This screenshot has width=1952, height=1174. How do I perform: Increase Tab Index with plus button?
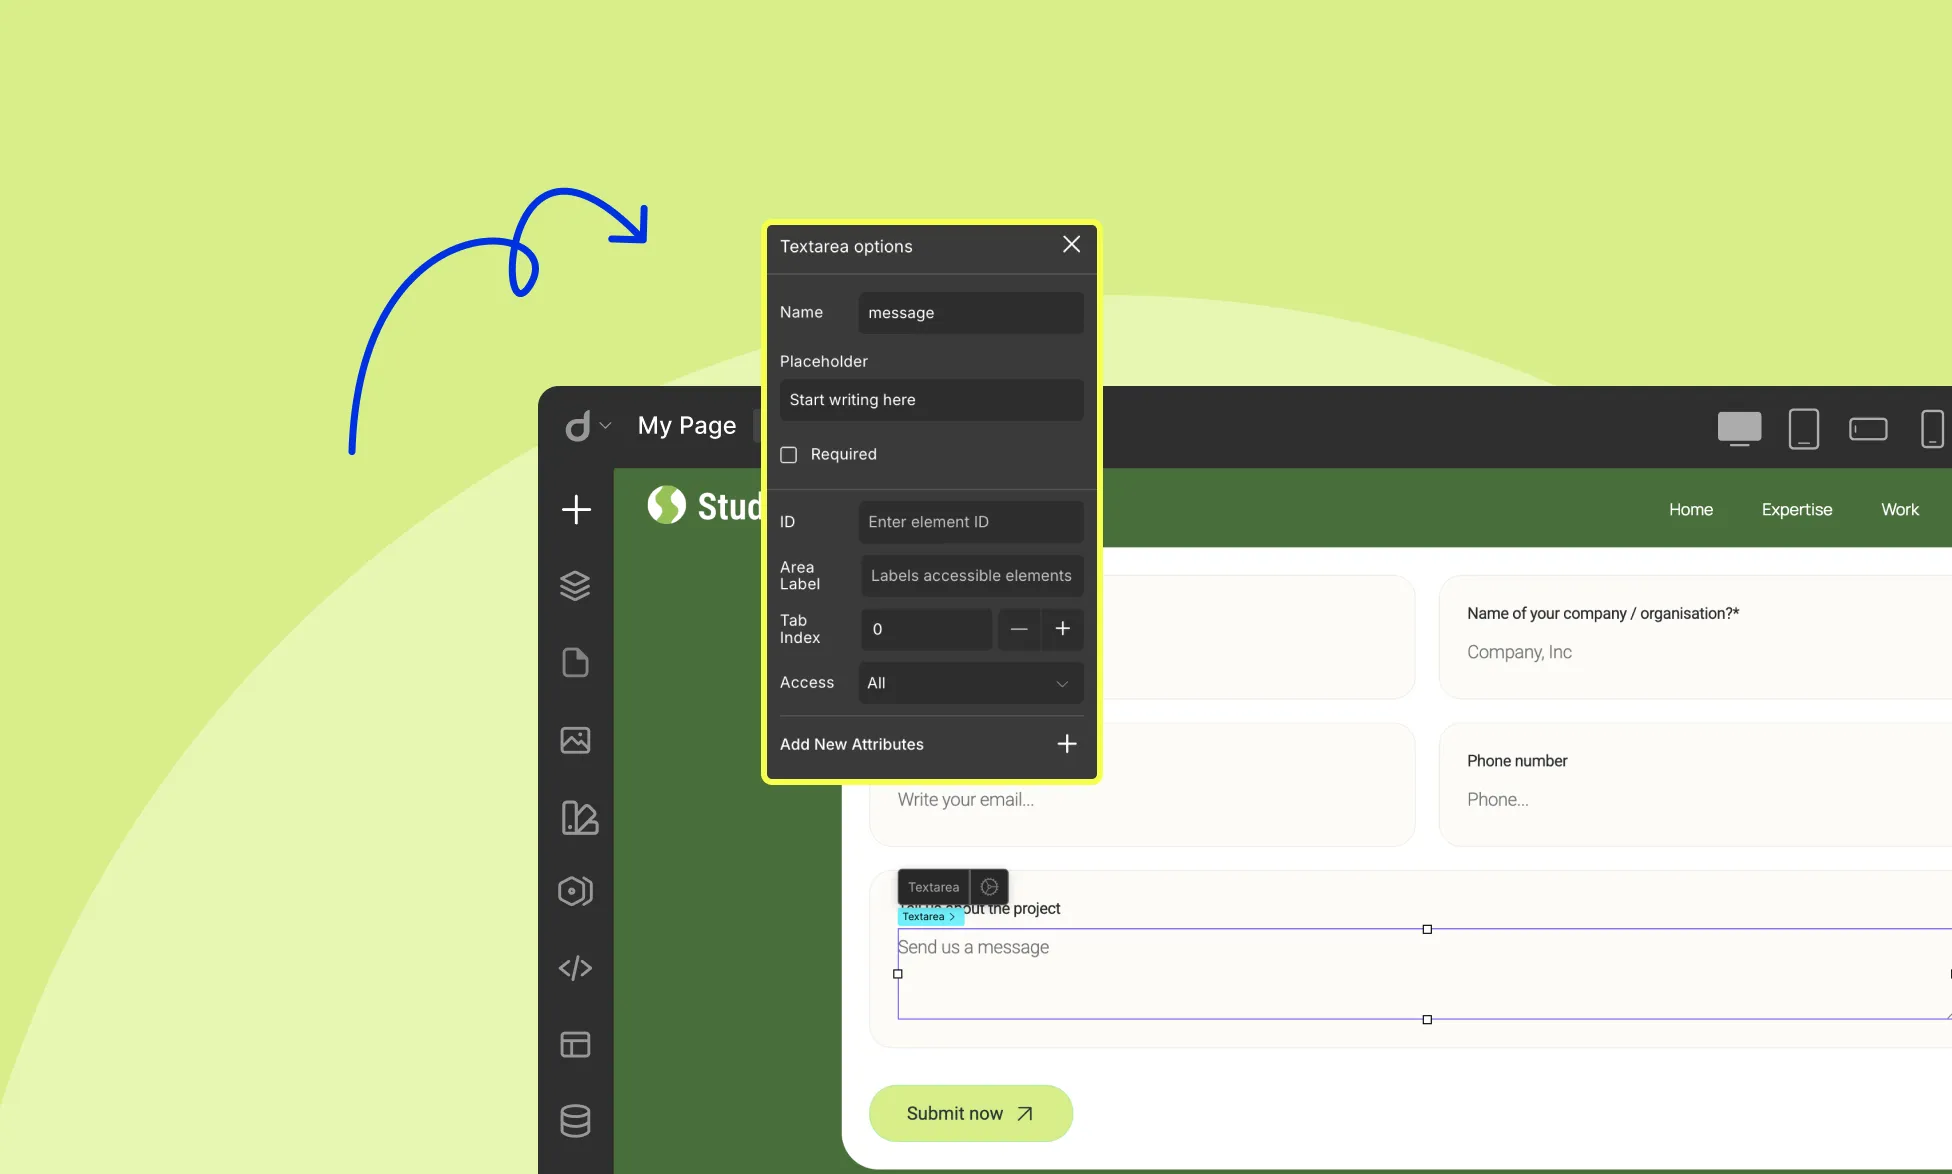(1063, 629)
